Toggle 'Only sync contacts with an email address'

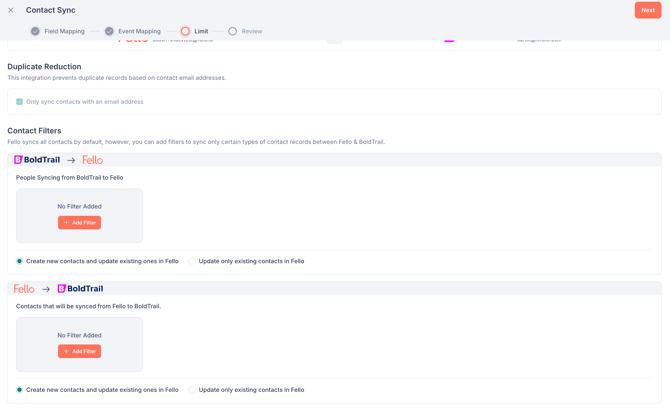19,102
